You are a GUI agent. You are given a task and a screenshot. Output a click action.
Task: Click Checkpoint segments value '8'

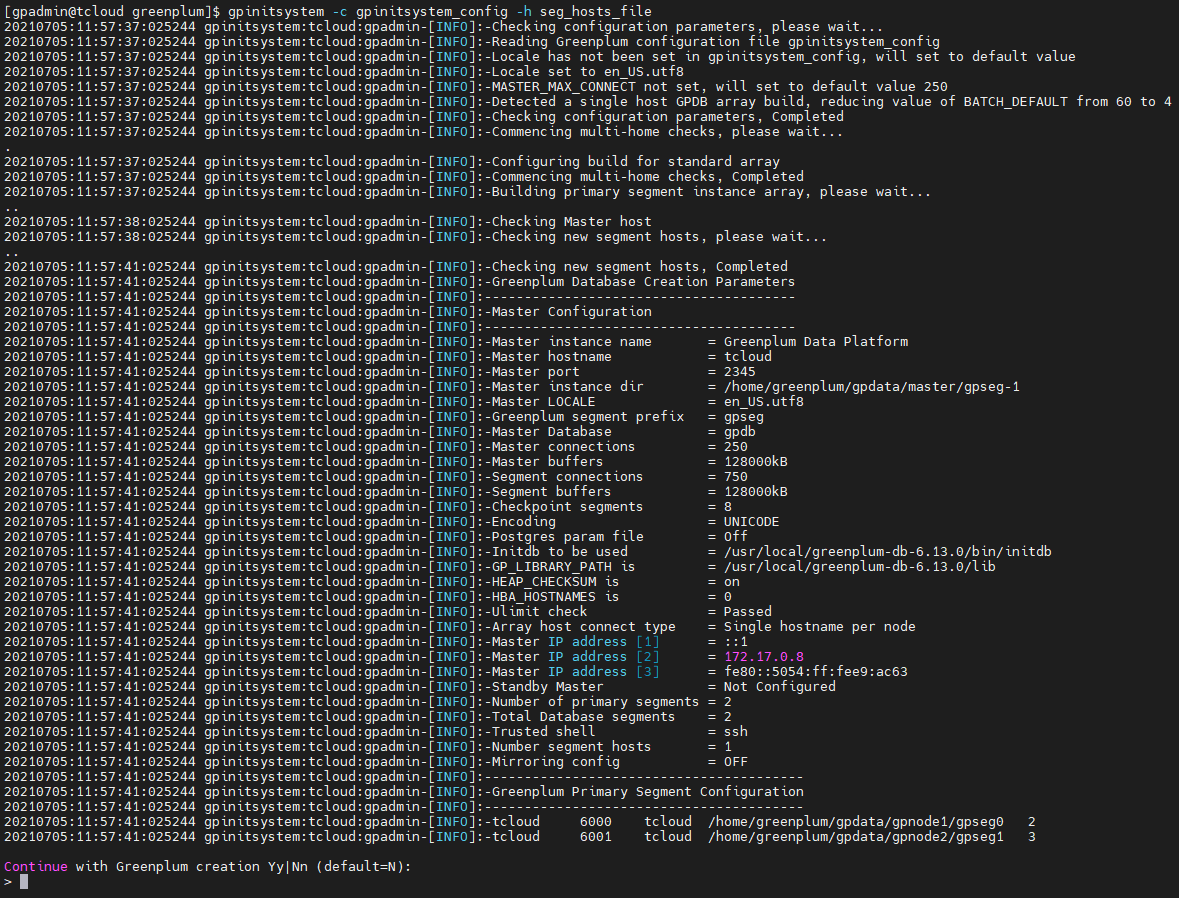[727, 507]
